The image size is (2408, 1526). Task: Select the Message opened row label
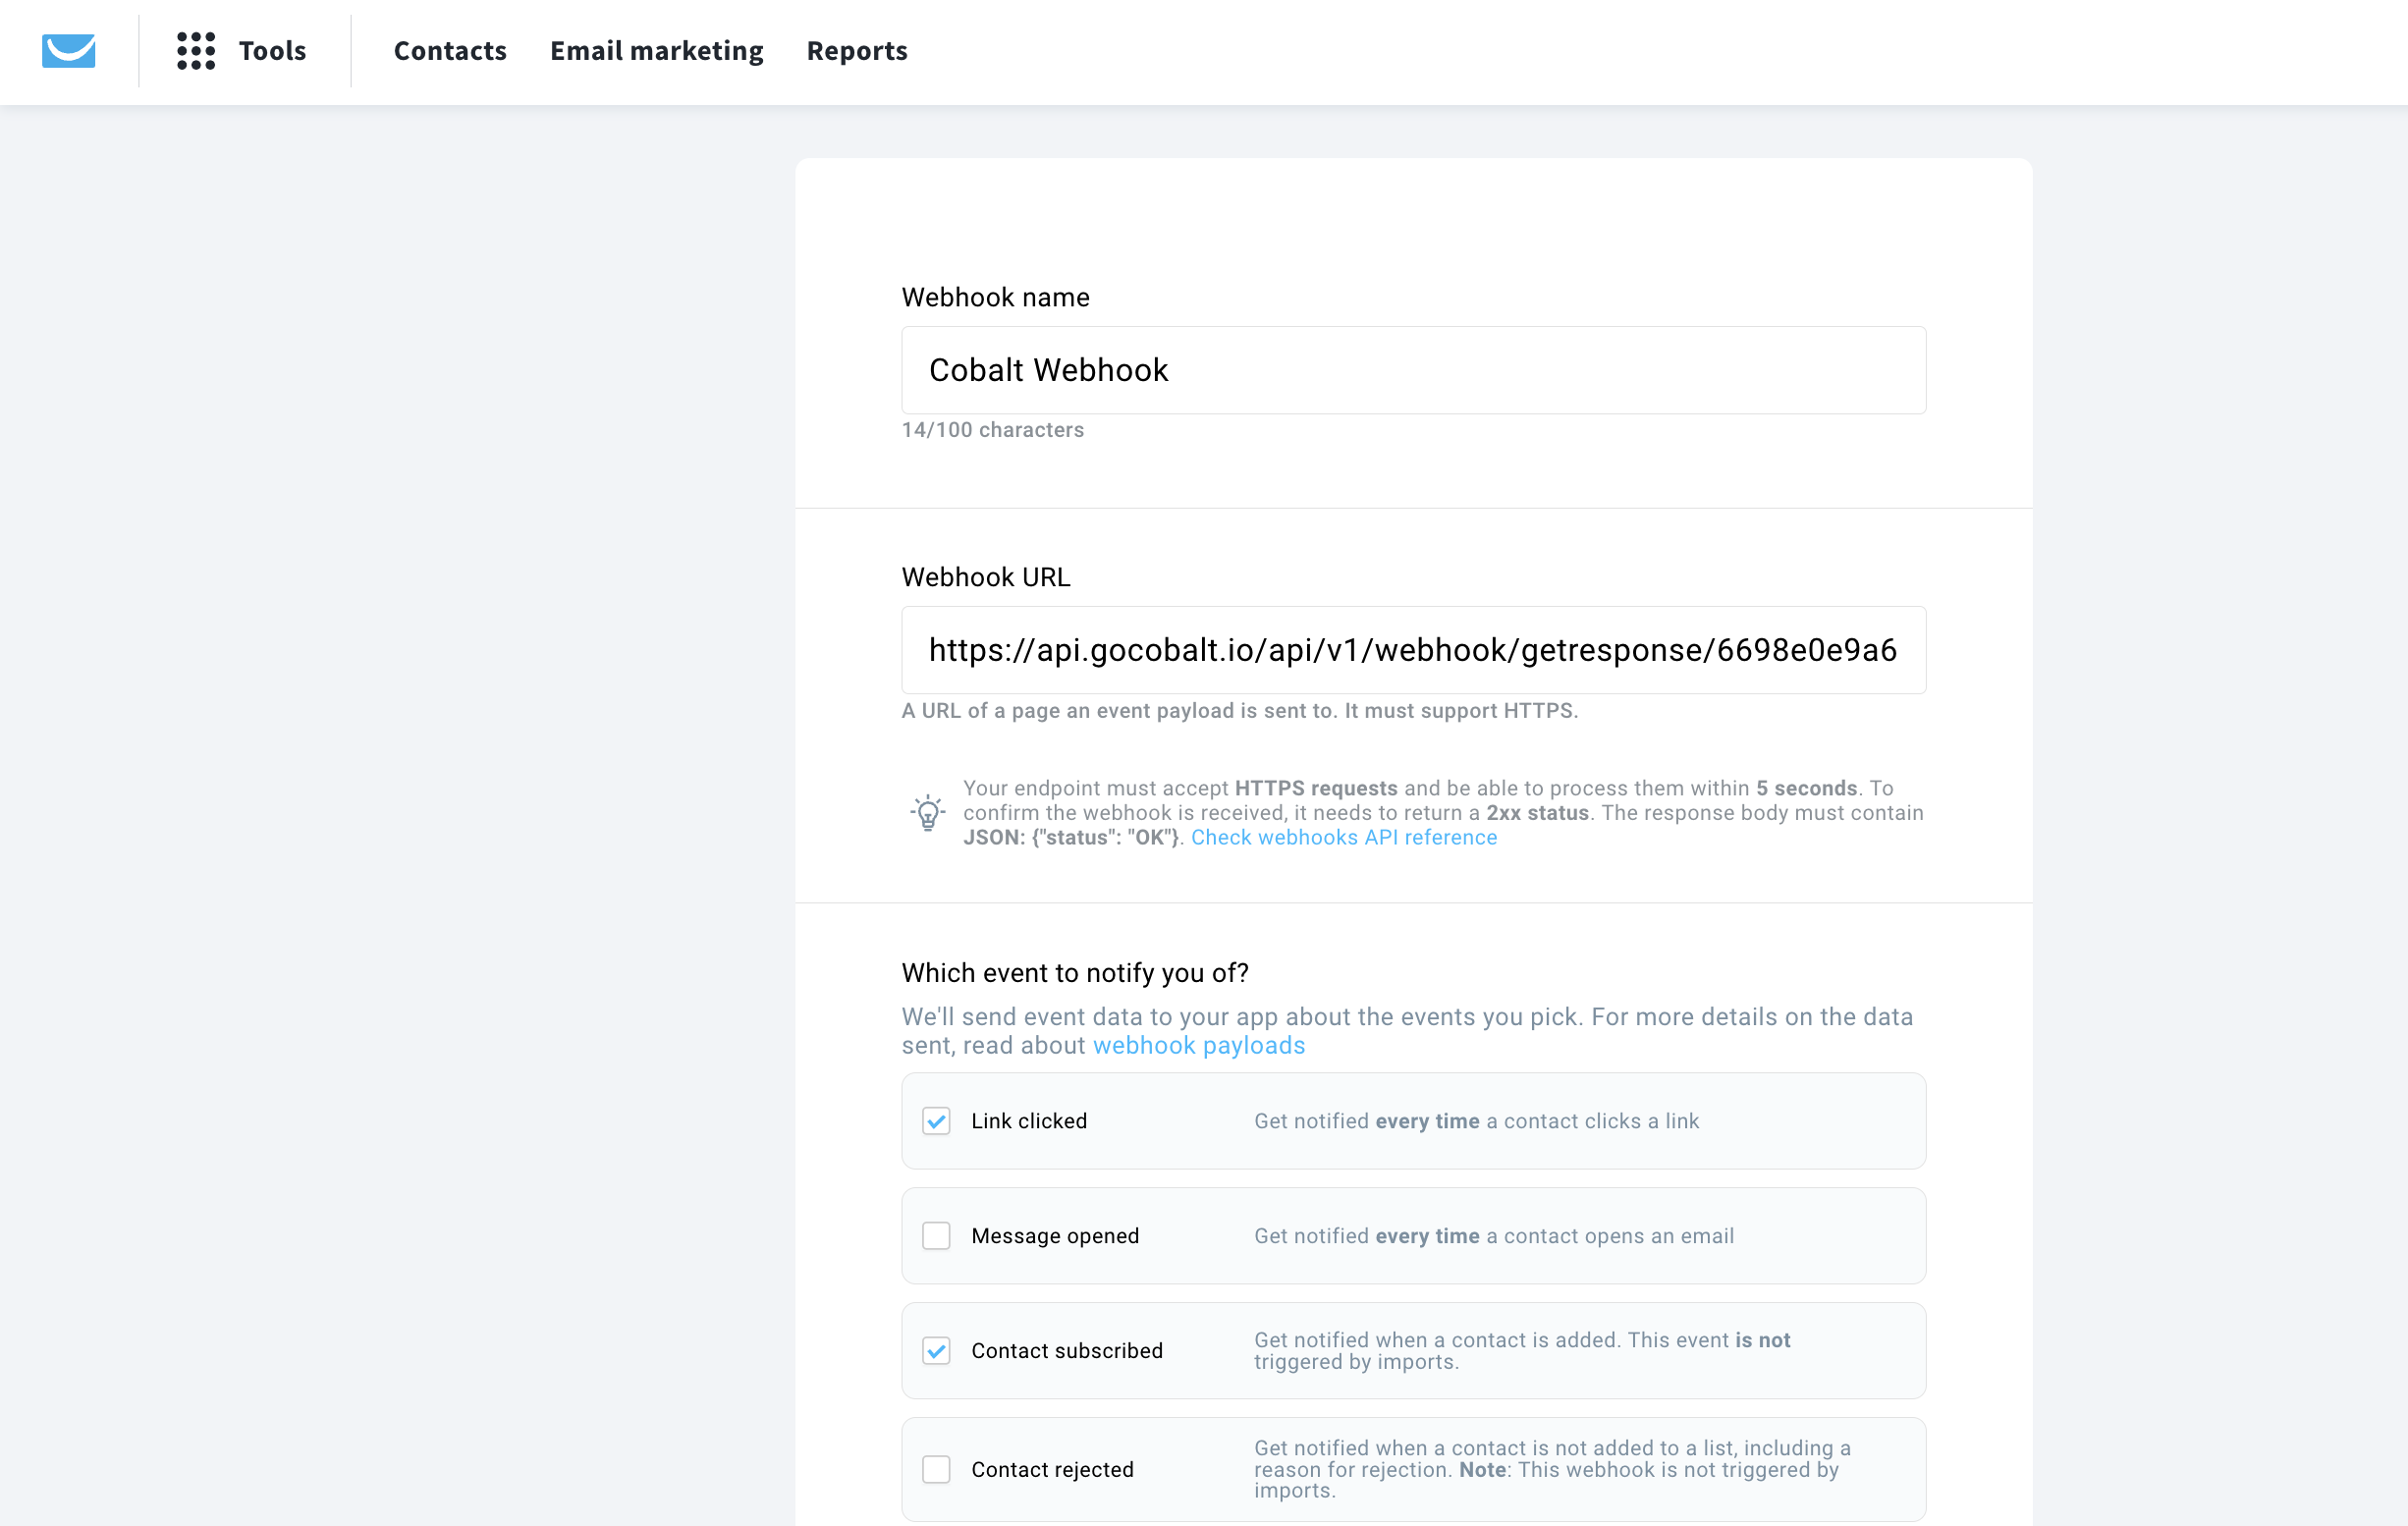pos(1056,1236)
